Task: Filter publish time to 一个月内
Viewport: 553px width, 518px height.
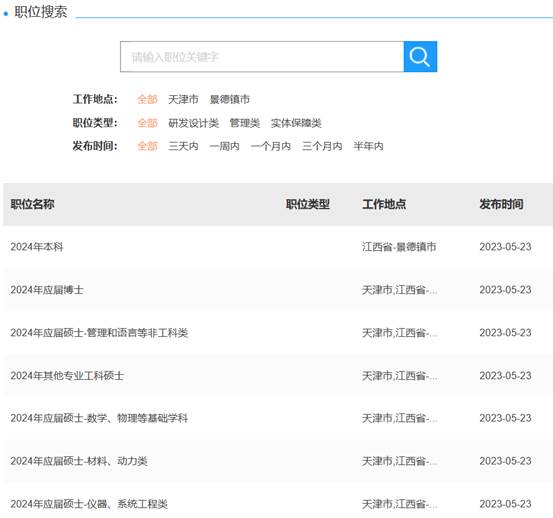Action: pos(271,146)
